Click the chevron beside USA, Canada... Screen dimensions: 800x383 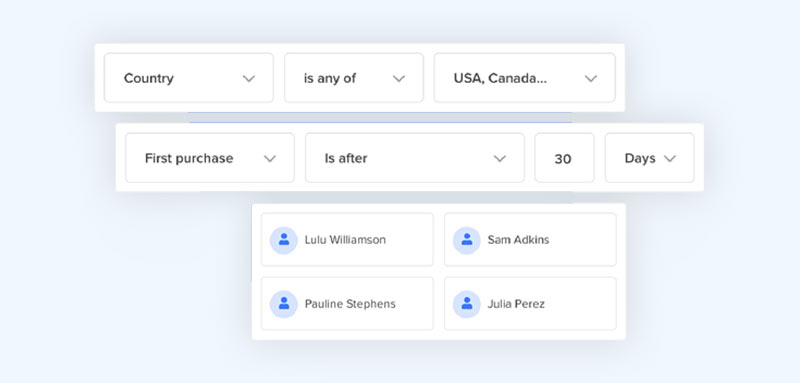click(591, 79)
